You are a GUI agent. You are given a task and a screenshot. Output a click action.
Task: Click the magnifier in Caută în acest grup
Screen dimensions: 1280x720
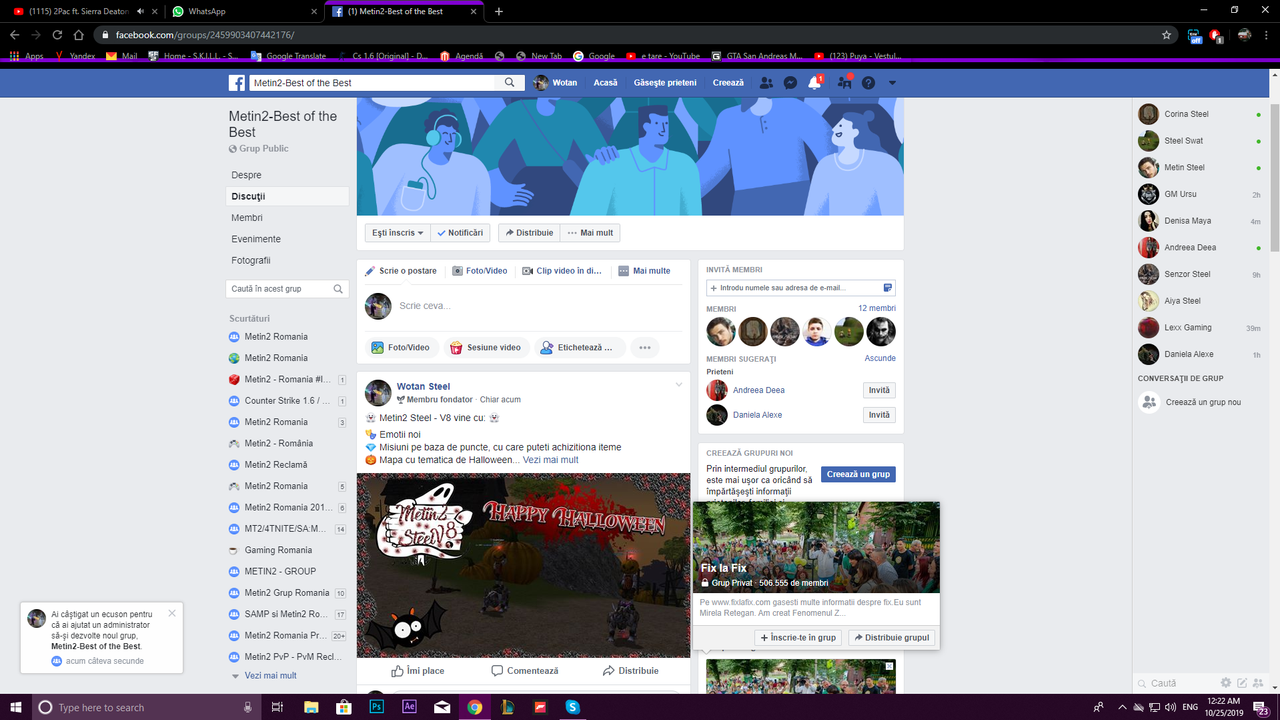340,288
